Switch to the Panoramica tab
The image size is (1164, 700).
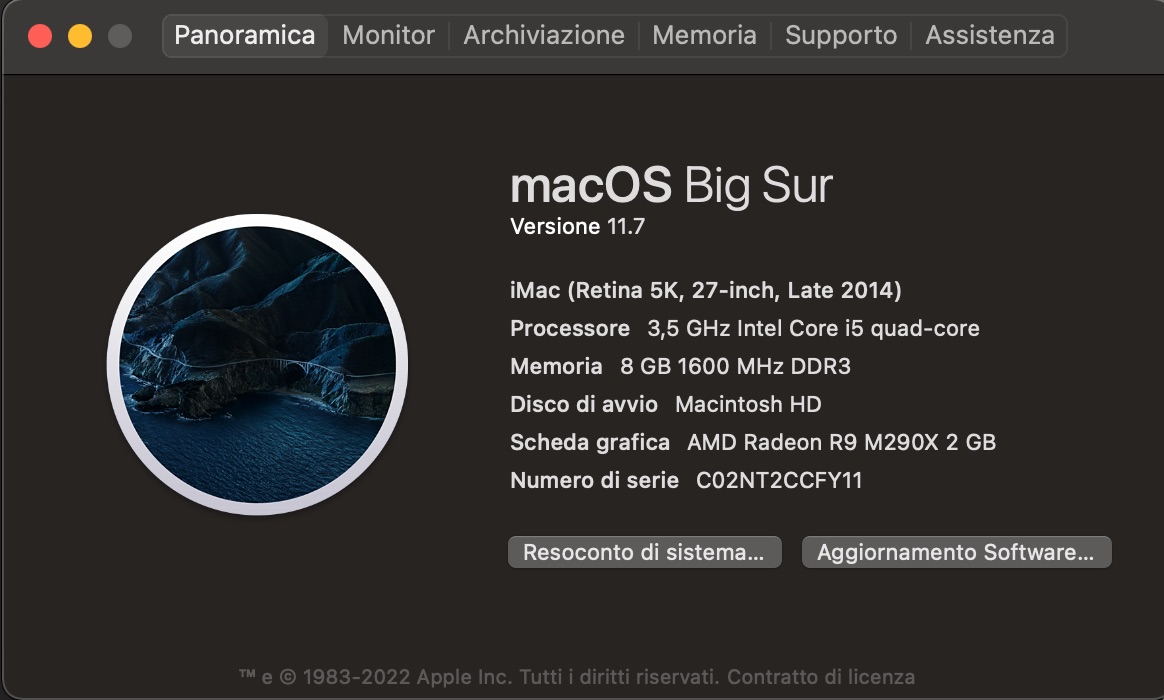pos(244,36)
